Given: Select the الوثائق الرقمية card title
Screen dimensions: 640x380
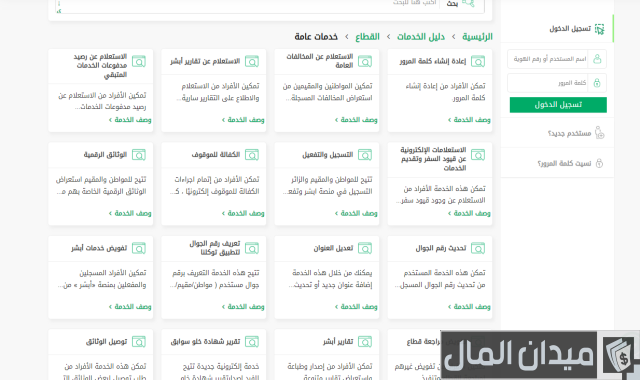Looking at the screenshot, I should click(105, 155).
